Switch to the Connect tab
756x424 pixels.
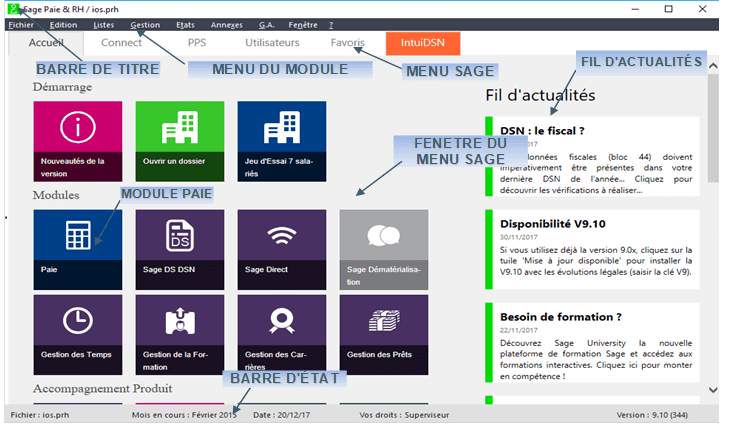coord(121,43)
